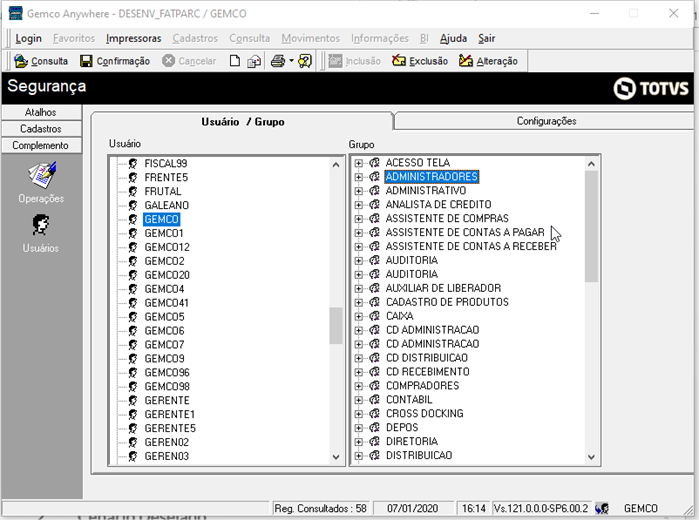This screenshot has height=520, width=699.
Task: Click the Usuário list scroll up arrow
Action: [x=336, y=165]
